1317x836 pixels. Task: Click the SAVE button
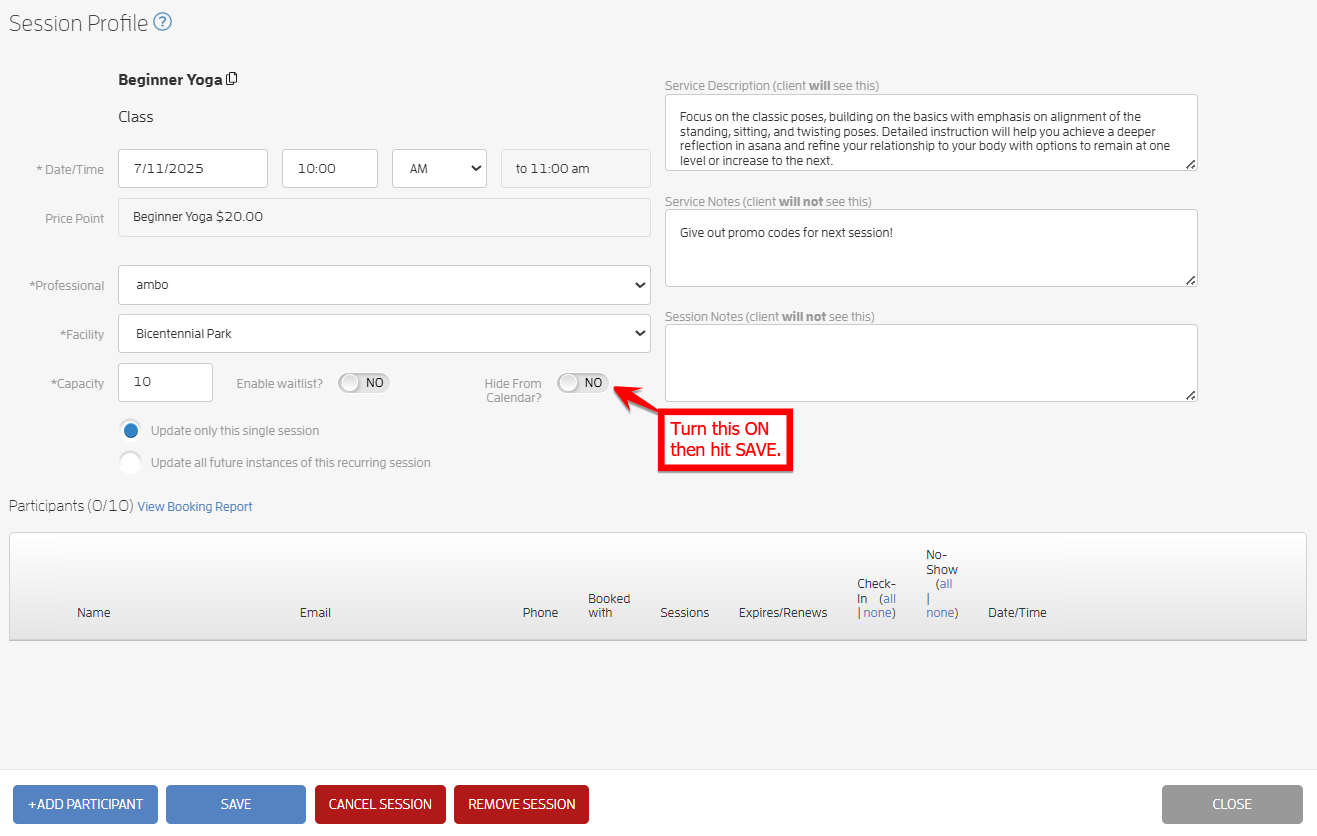pos(236,804)
